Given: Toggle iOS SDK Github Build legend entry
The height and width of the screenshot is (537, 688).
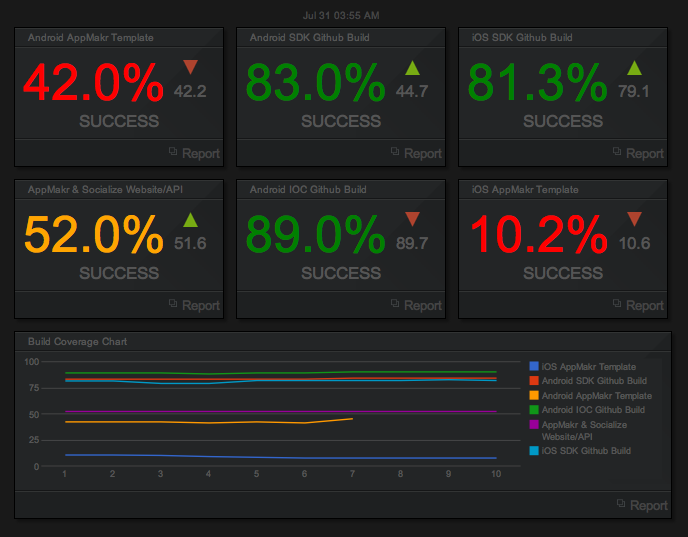Looking at the screenshot, I should (x=587, y=451).
